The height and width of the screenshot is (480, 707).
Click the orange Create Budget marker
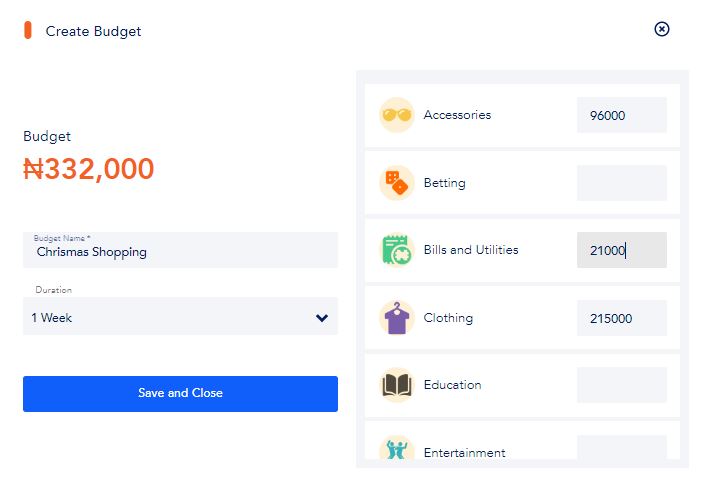tap(28, 31)
